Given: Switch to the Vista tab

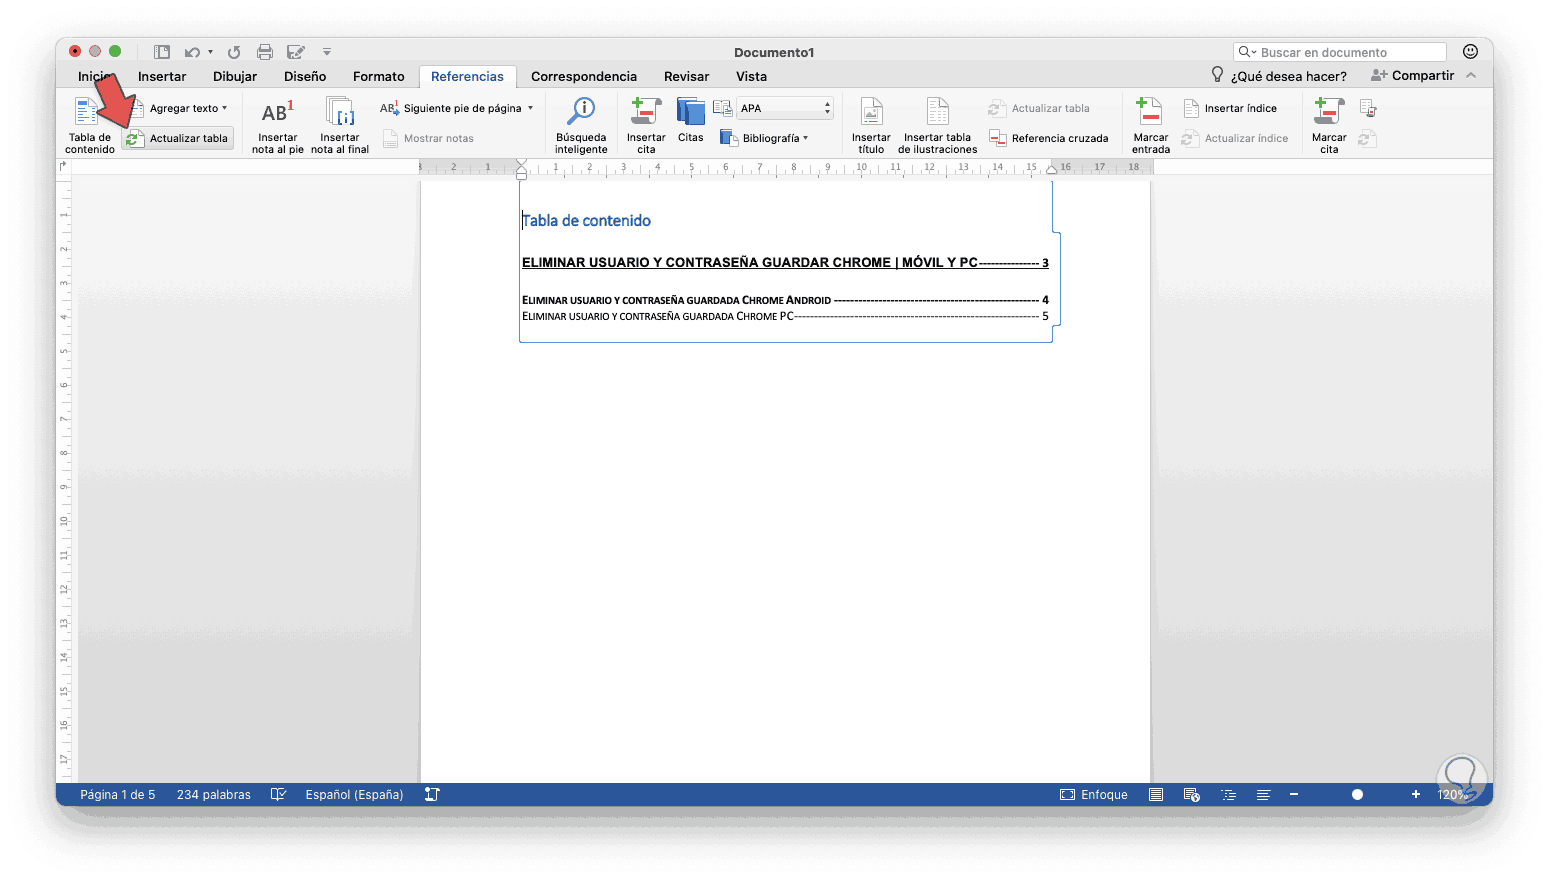Looking at the screenshot, I should pyautogui.click(x=751, y=76).
